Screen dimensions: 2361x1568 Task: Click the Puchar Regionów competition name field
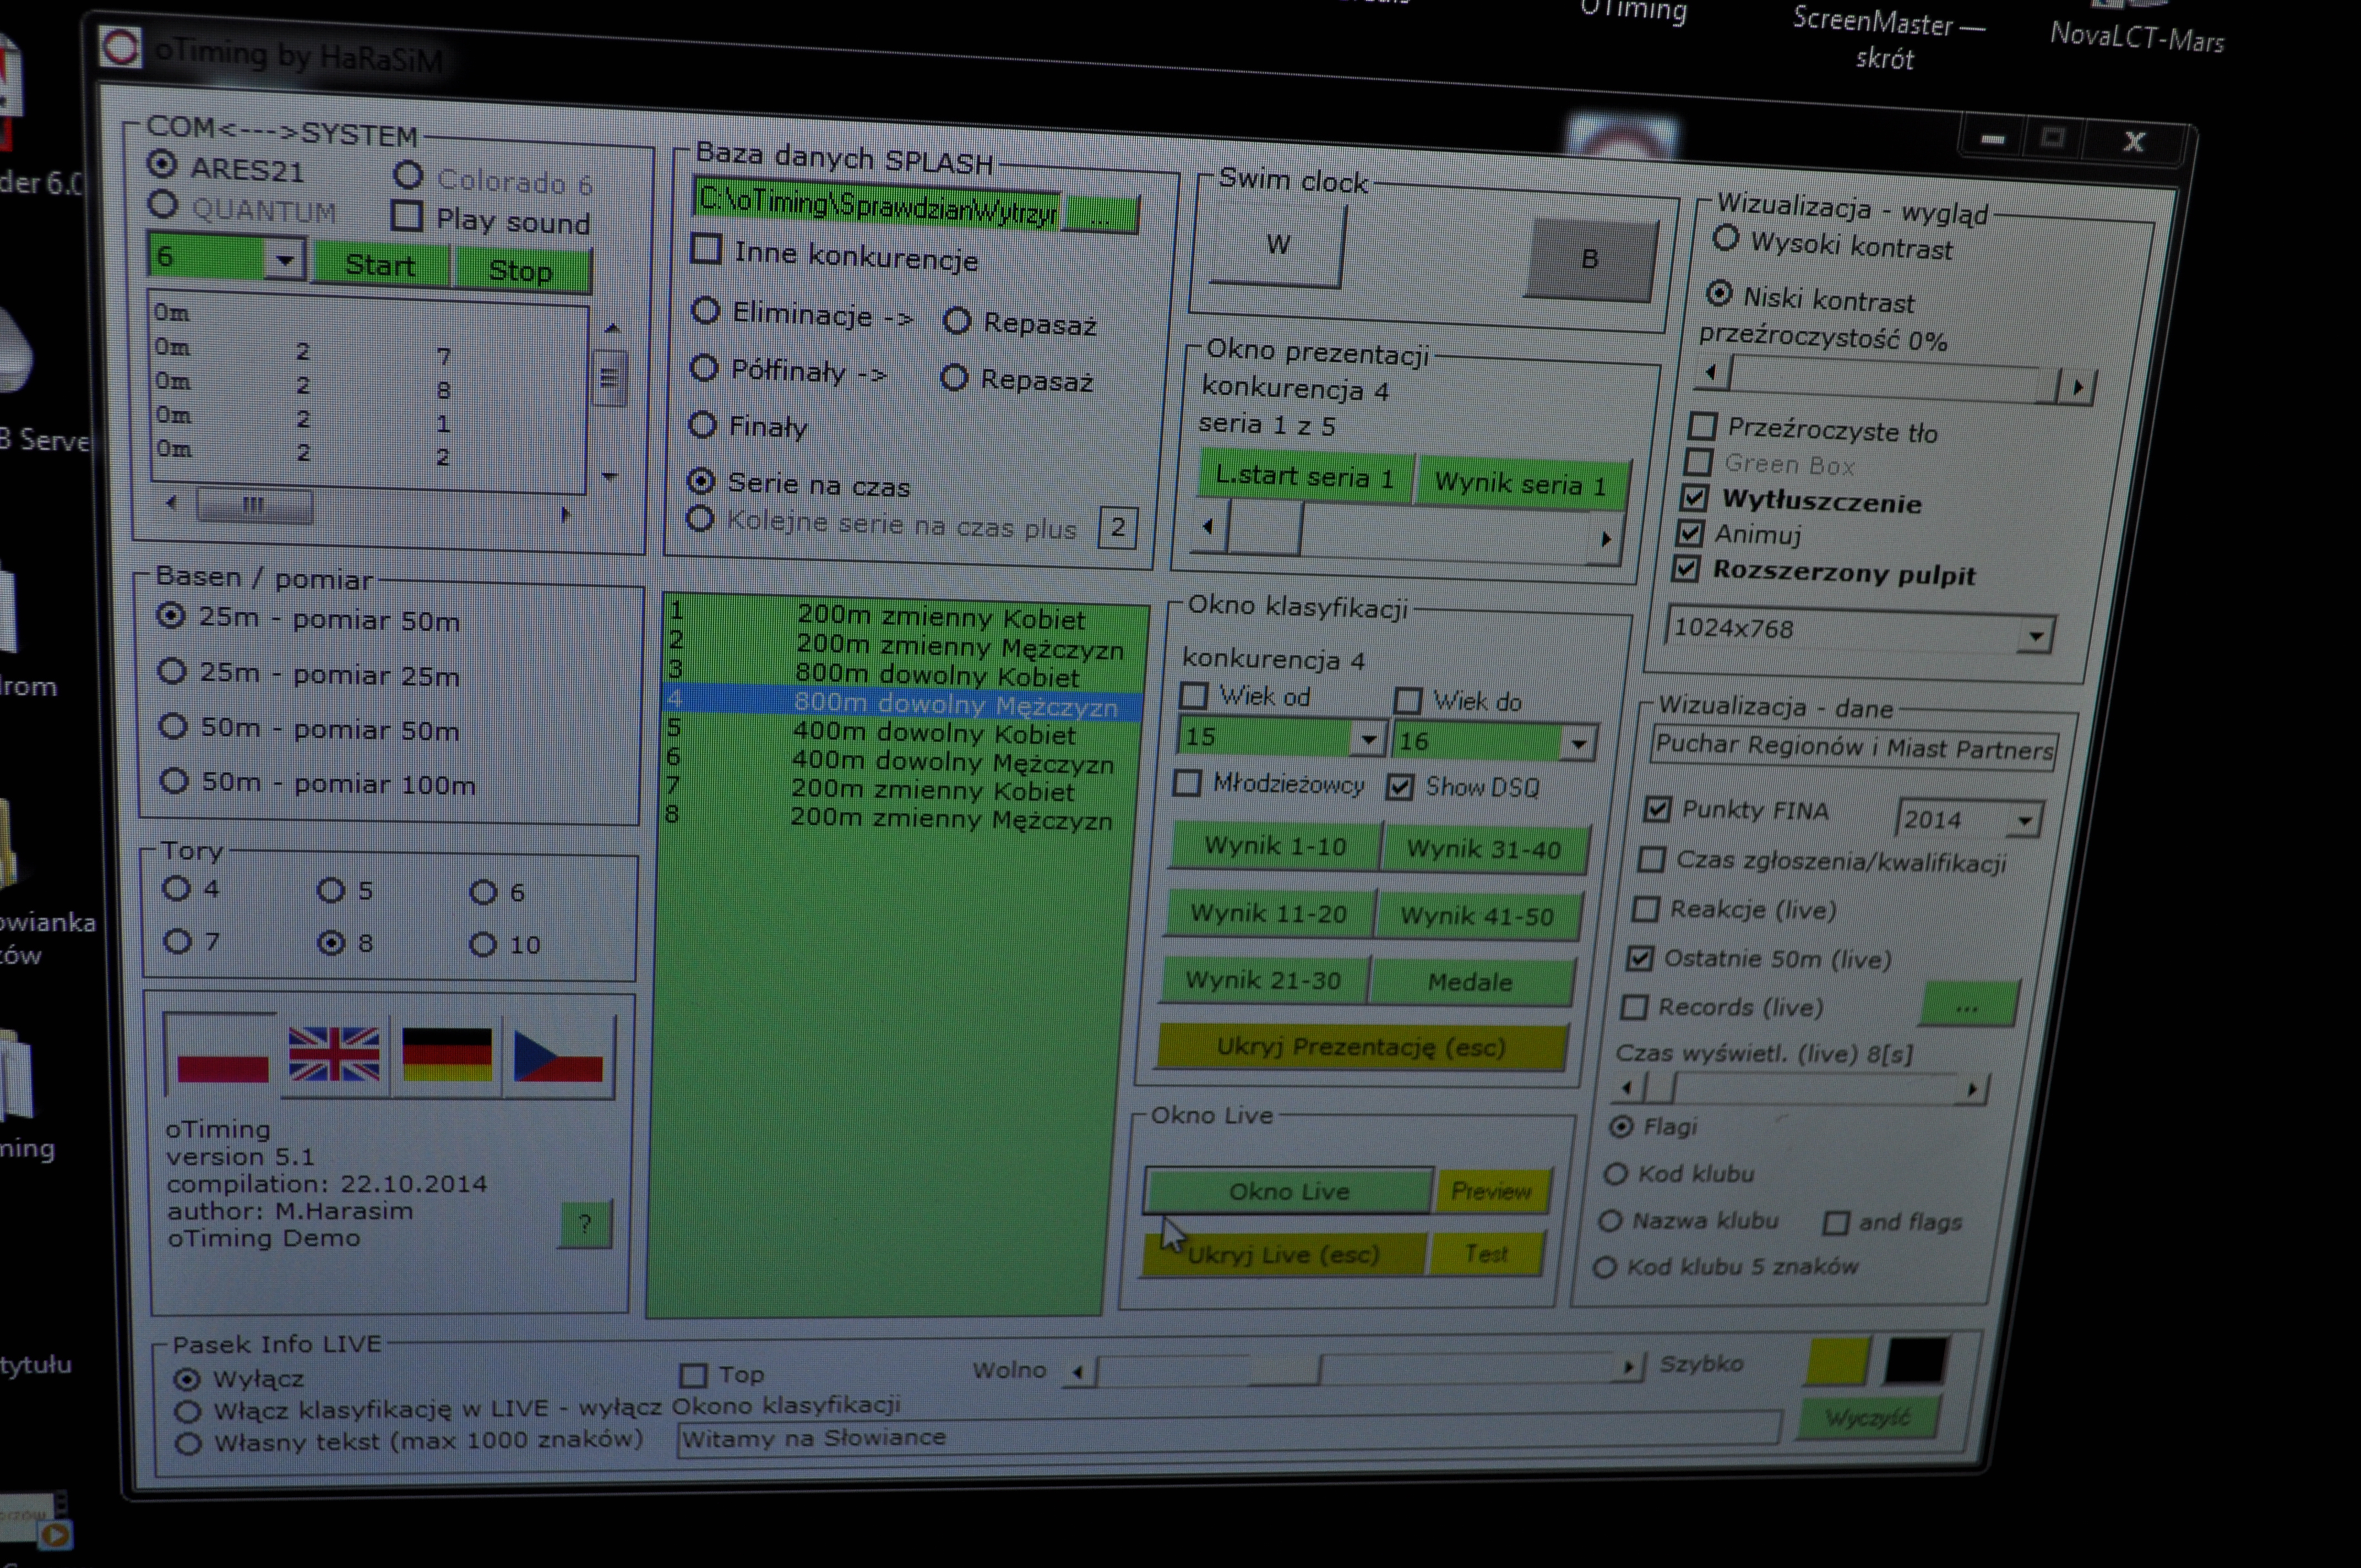click(x=1854, y=747)
